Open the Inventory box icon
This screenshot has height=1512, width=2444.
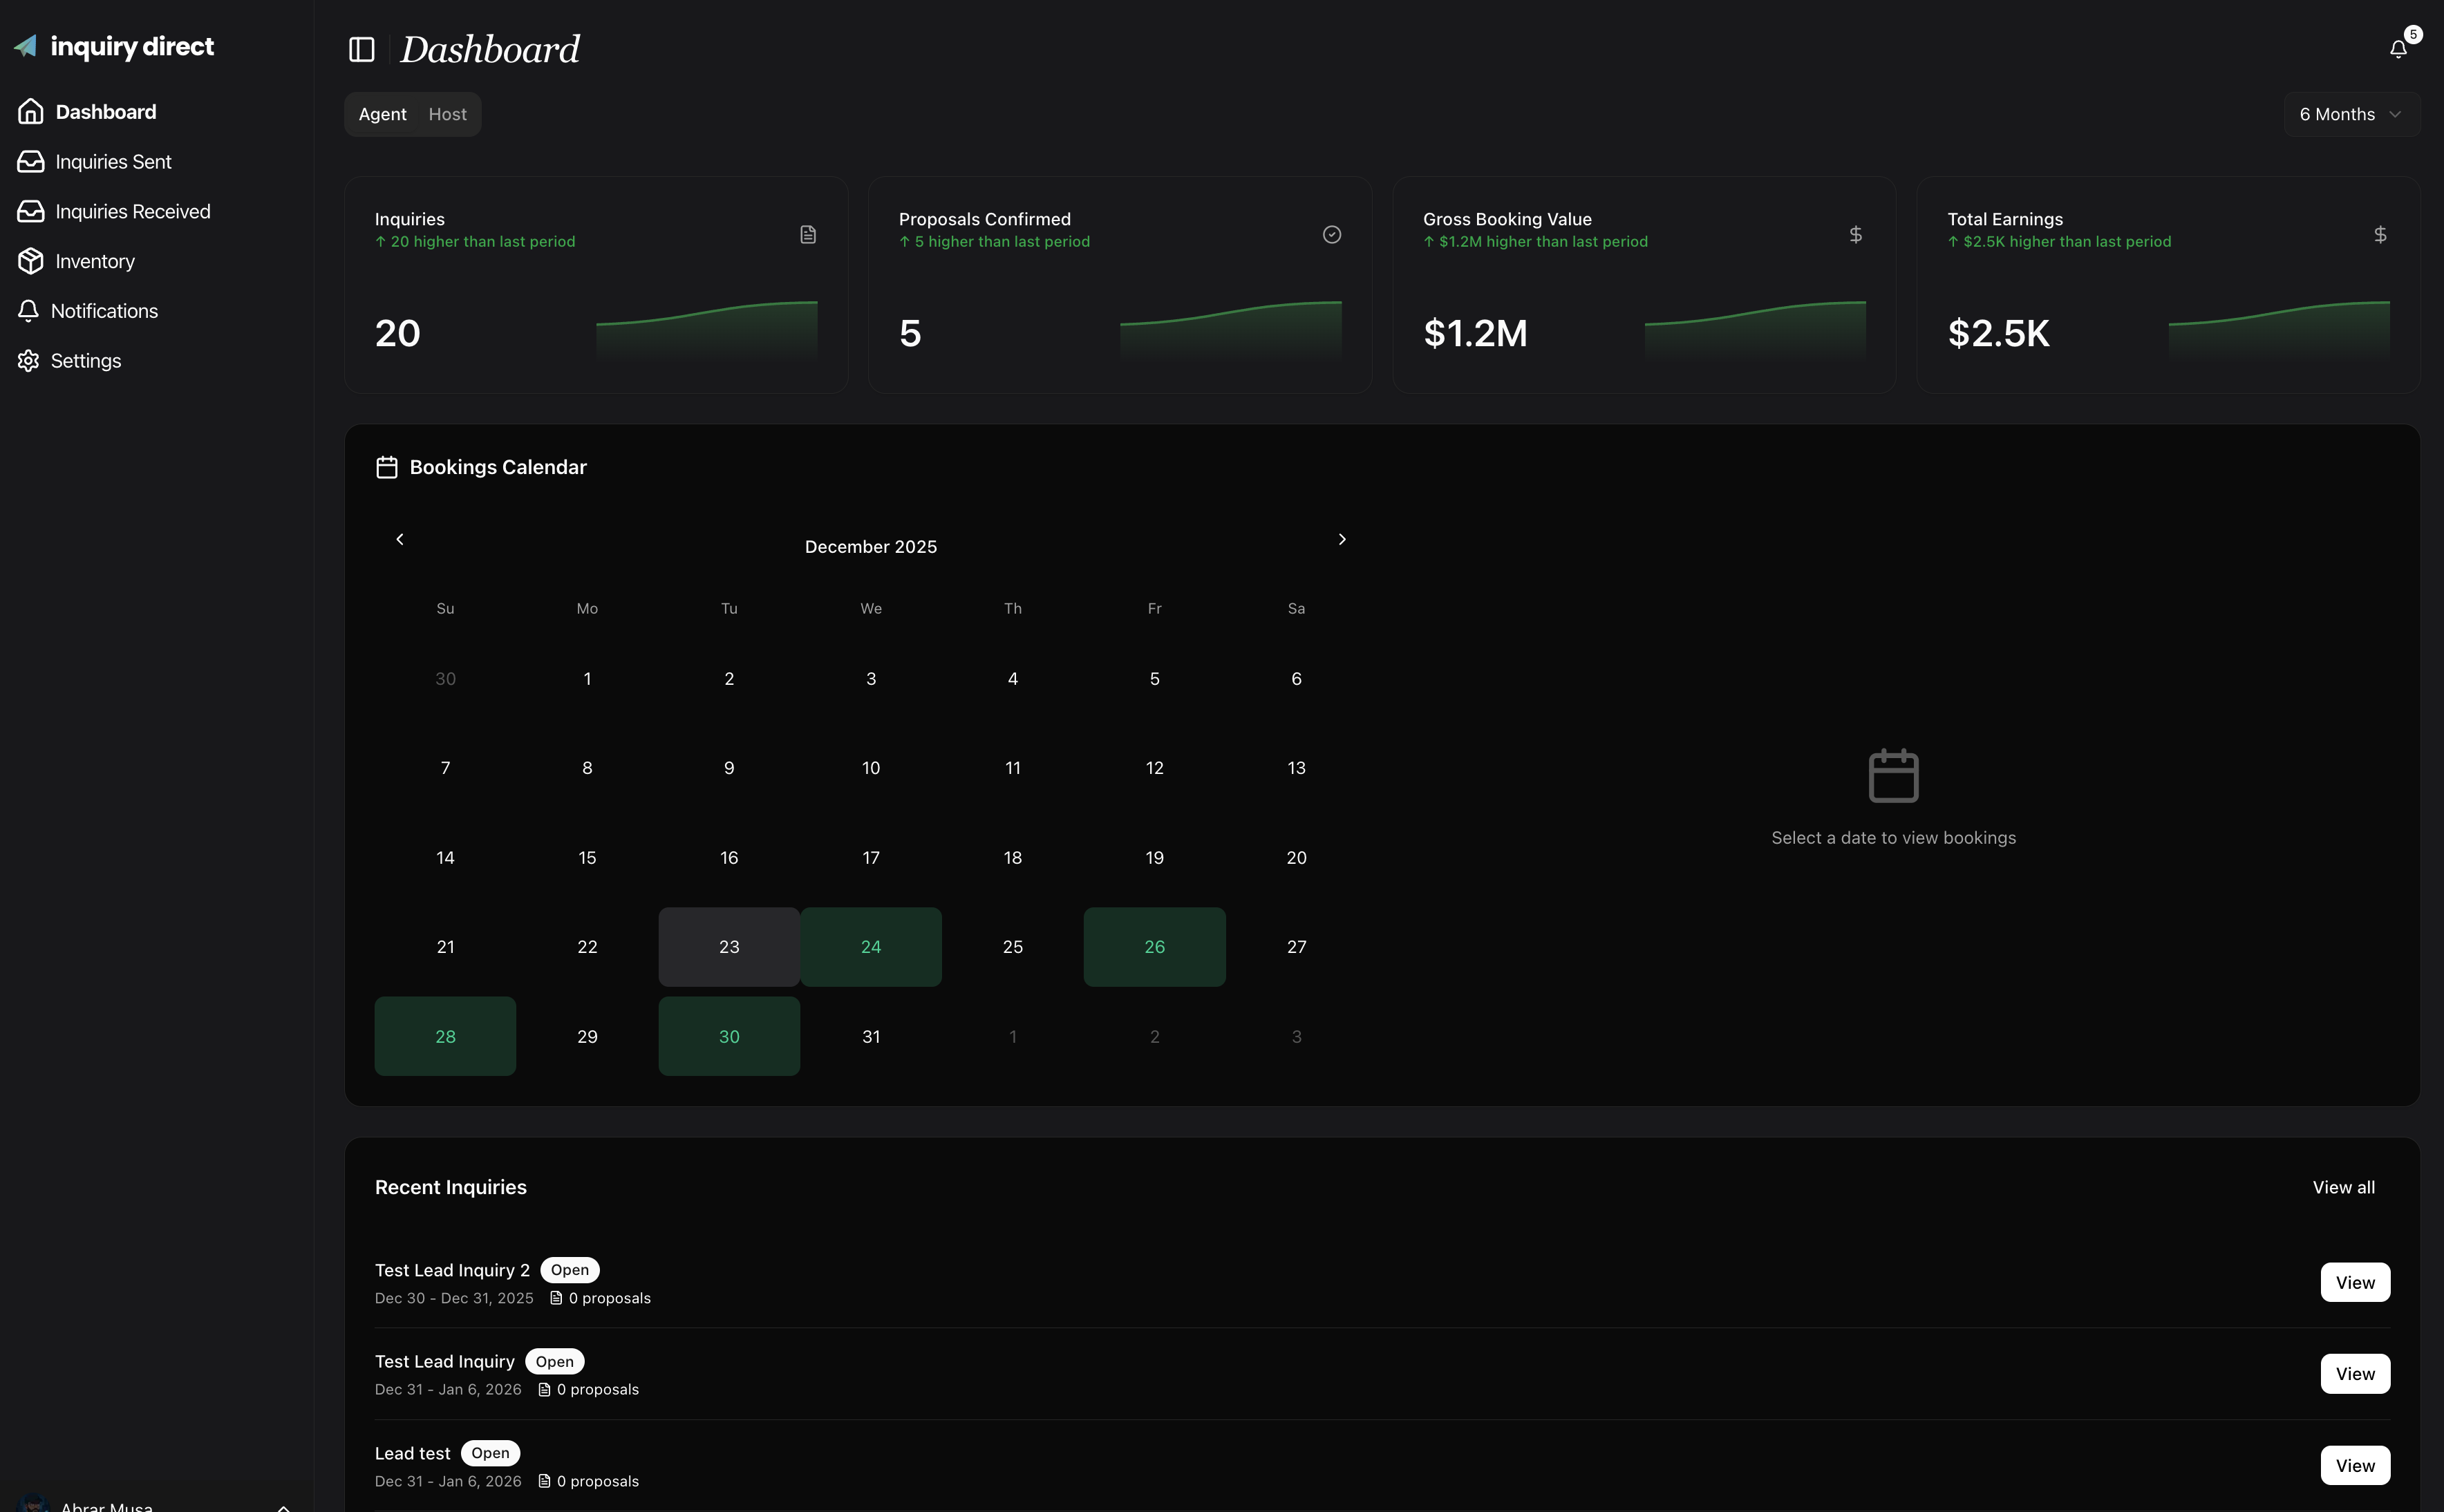31,261
